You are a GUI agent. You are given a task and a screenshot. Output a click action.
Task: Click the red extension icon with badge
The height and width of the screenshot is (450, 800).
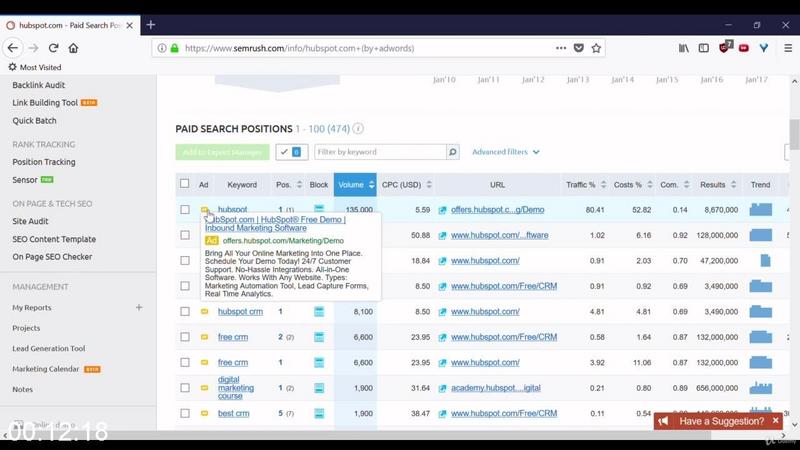(x=724, y=47)
